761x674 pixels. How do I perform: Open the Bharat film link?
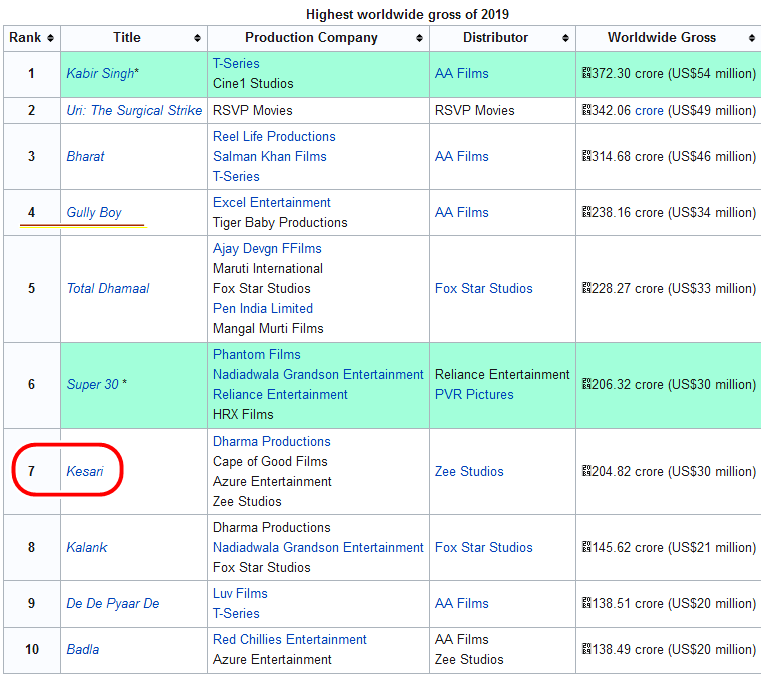pyautogui.click(x=85, y=156)
